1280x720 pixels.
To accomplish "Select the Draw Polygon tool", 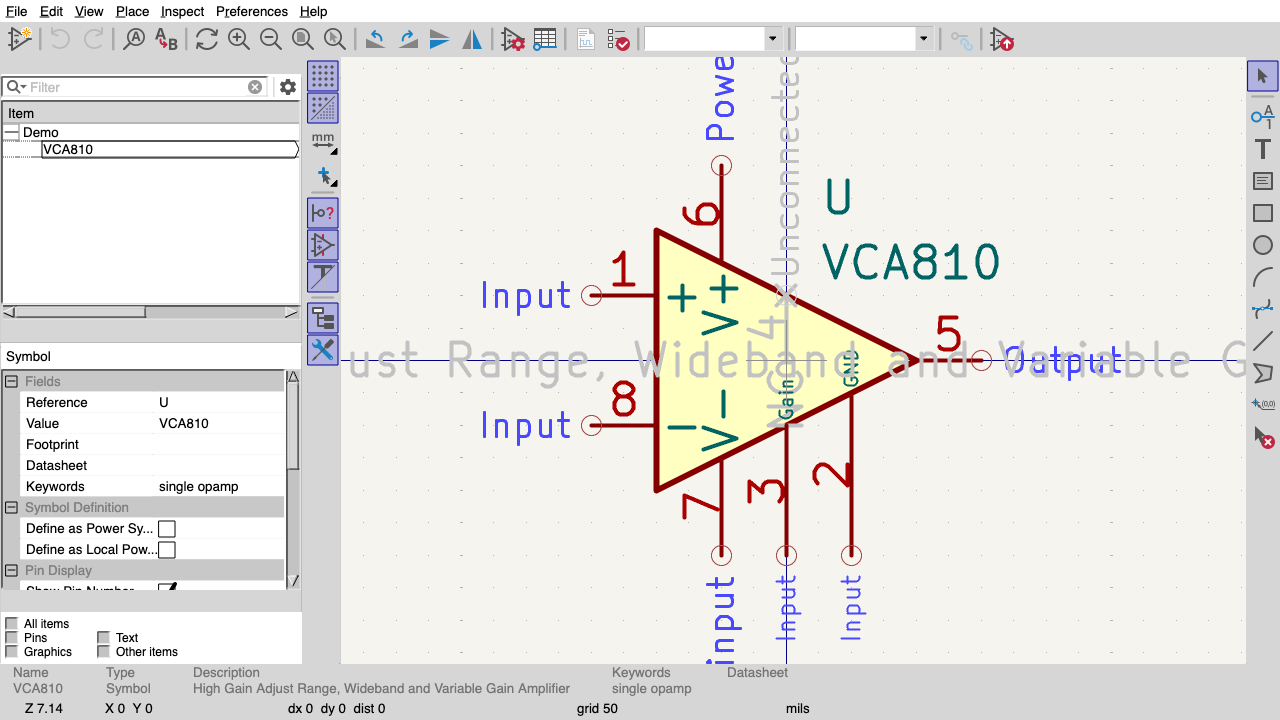I will click(1262, 373).
